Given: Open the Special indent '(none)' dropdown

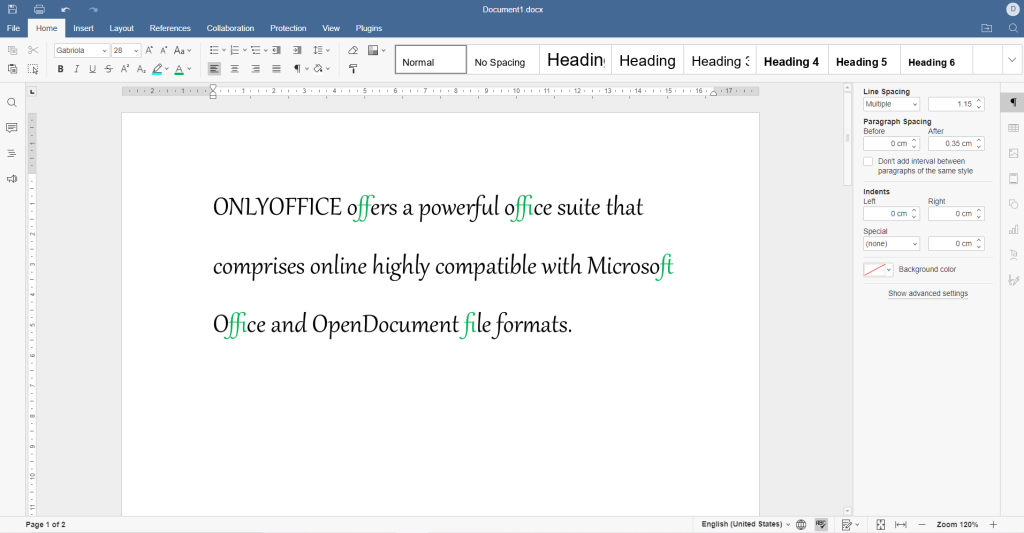Looking at the screenshot, I should point(891,244).
